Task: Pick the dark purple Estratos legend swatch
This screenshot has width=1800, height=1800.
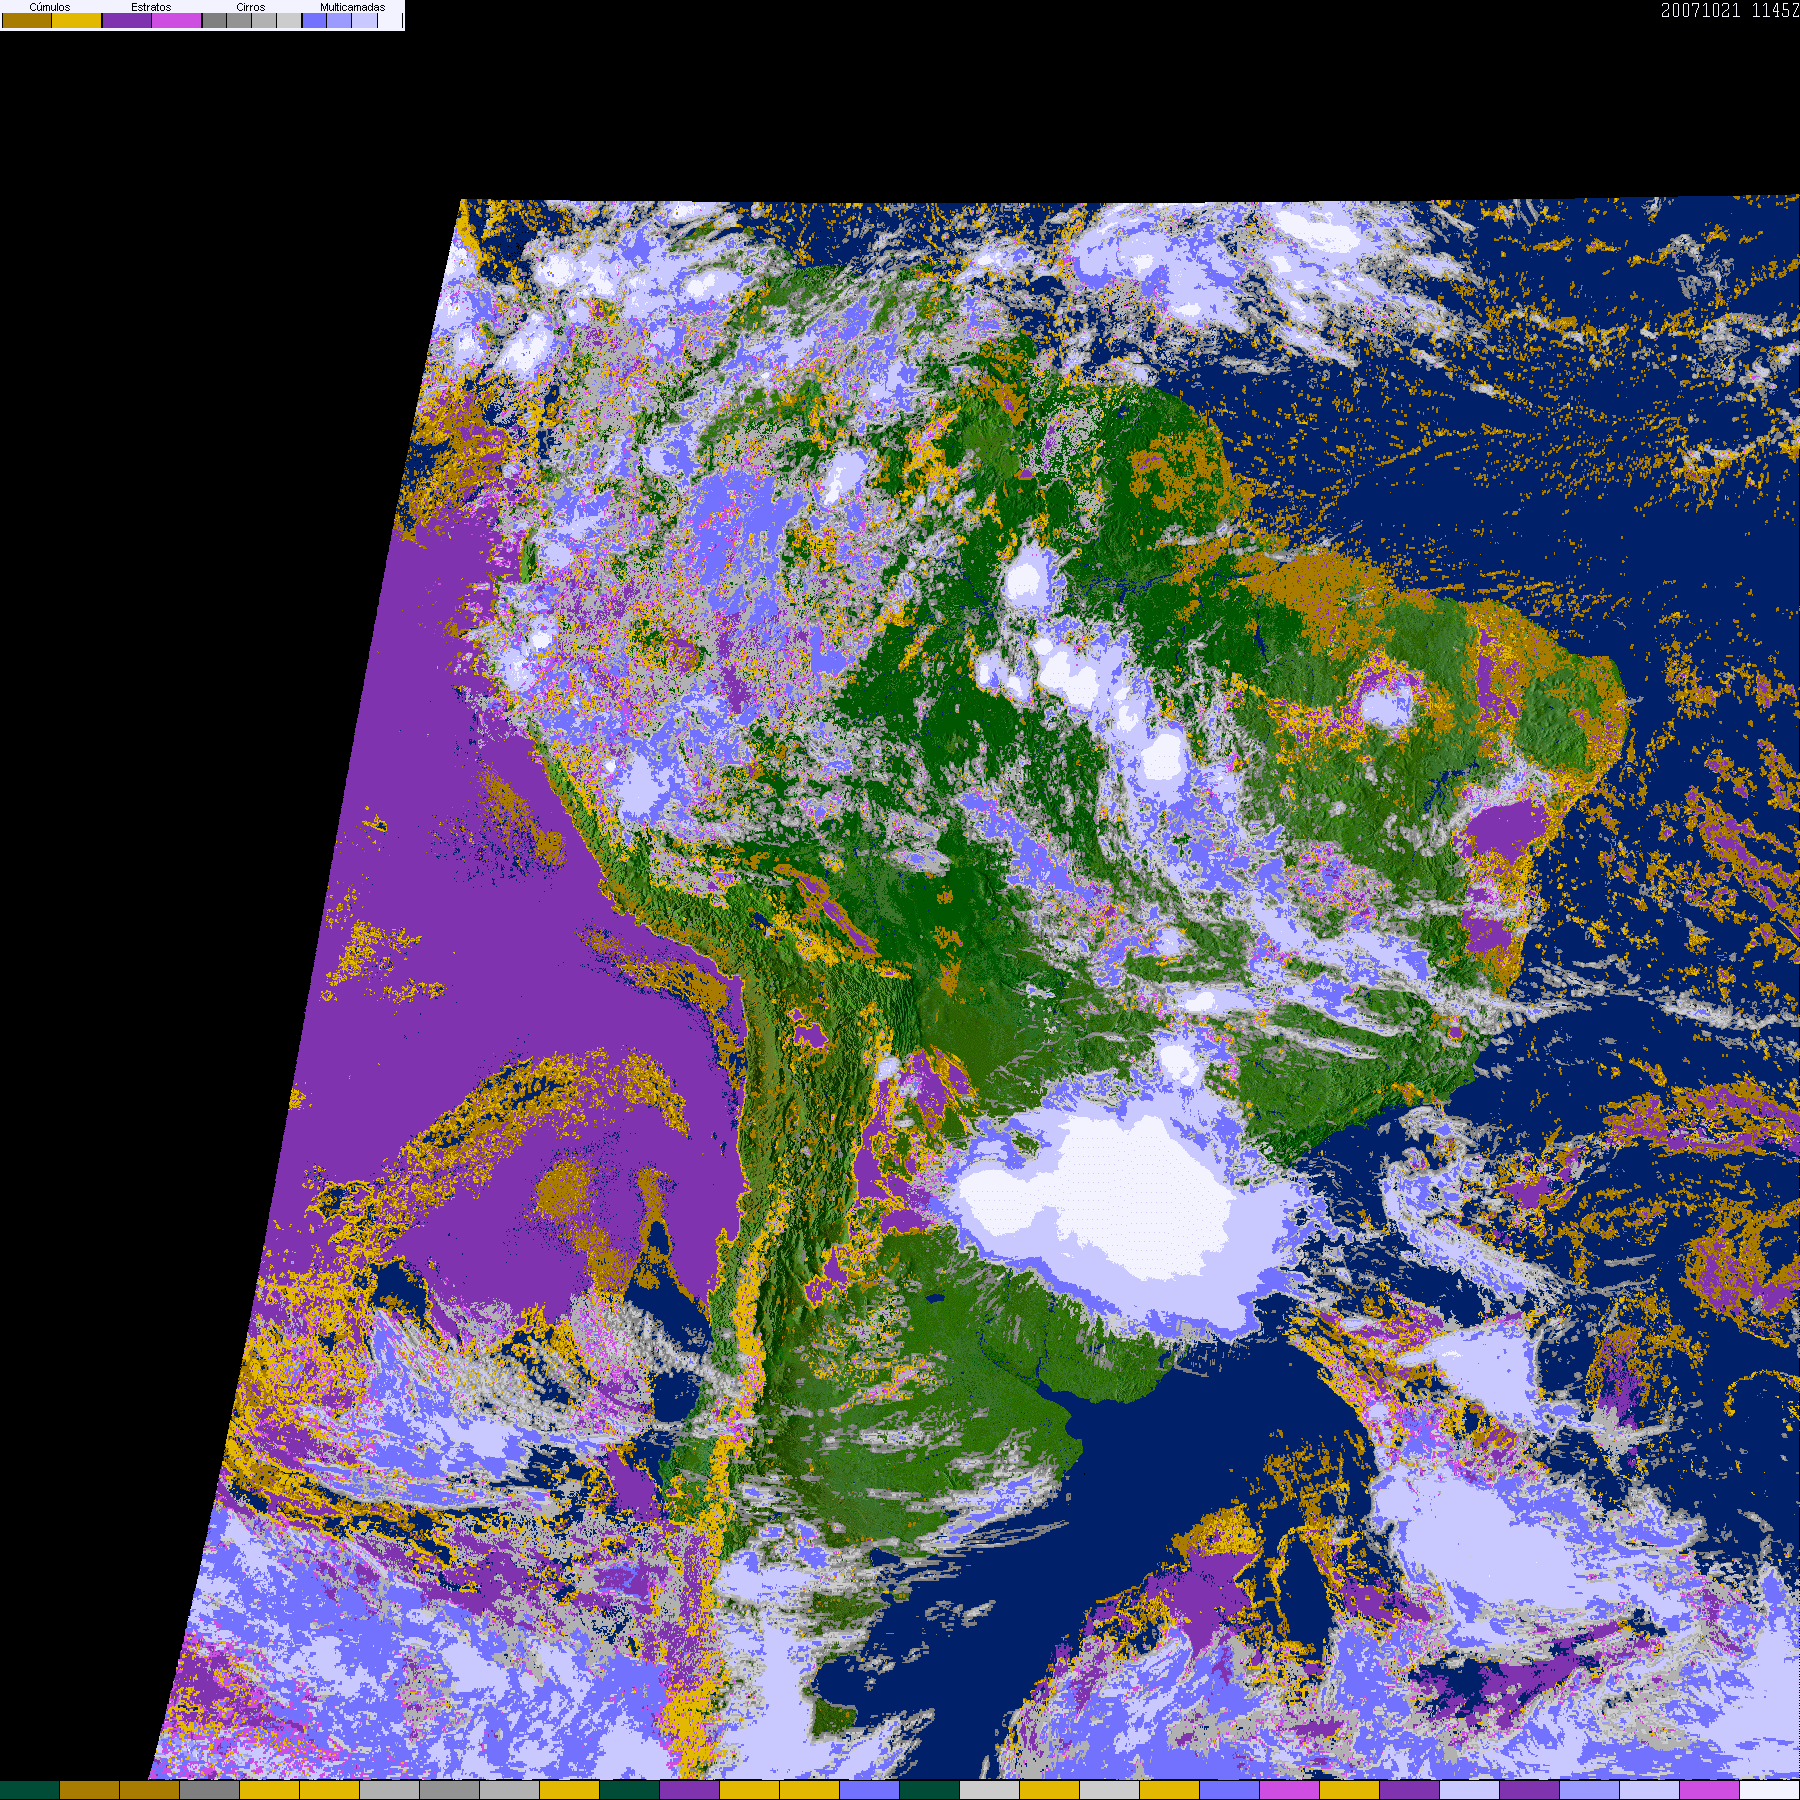Action: click(127, 21)
